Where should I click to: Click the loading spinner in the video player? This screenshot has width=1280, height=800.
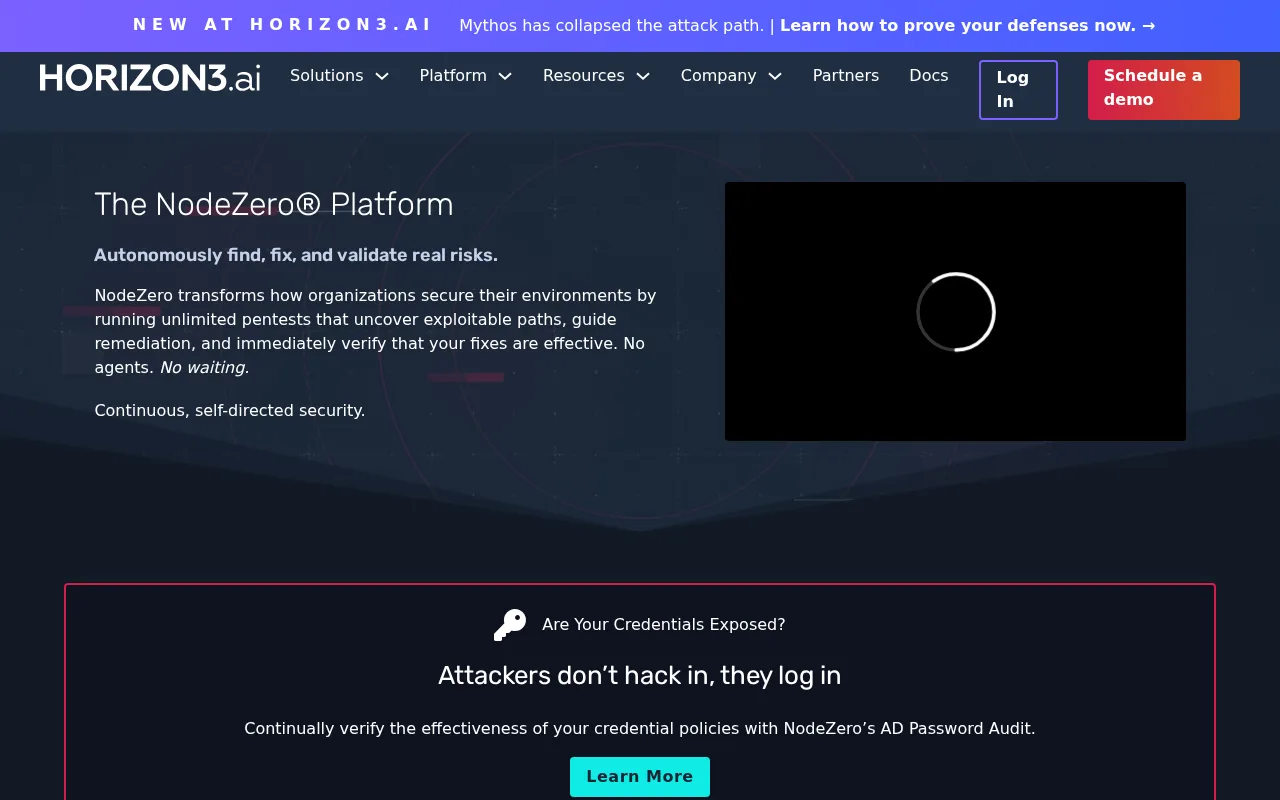(956, 312)
